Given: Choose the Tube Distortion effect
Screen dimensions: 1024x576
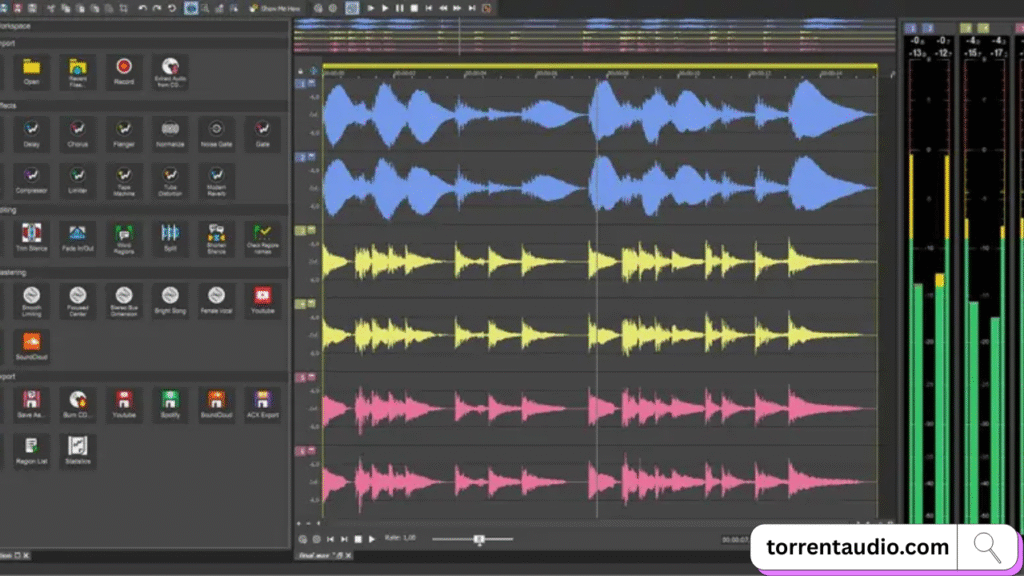Looking at the screenshot, I should point(170,178).
